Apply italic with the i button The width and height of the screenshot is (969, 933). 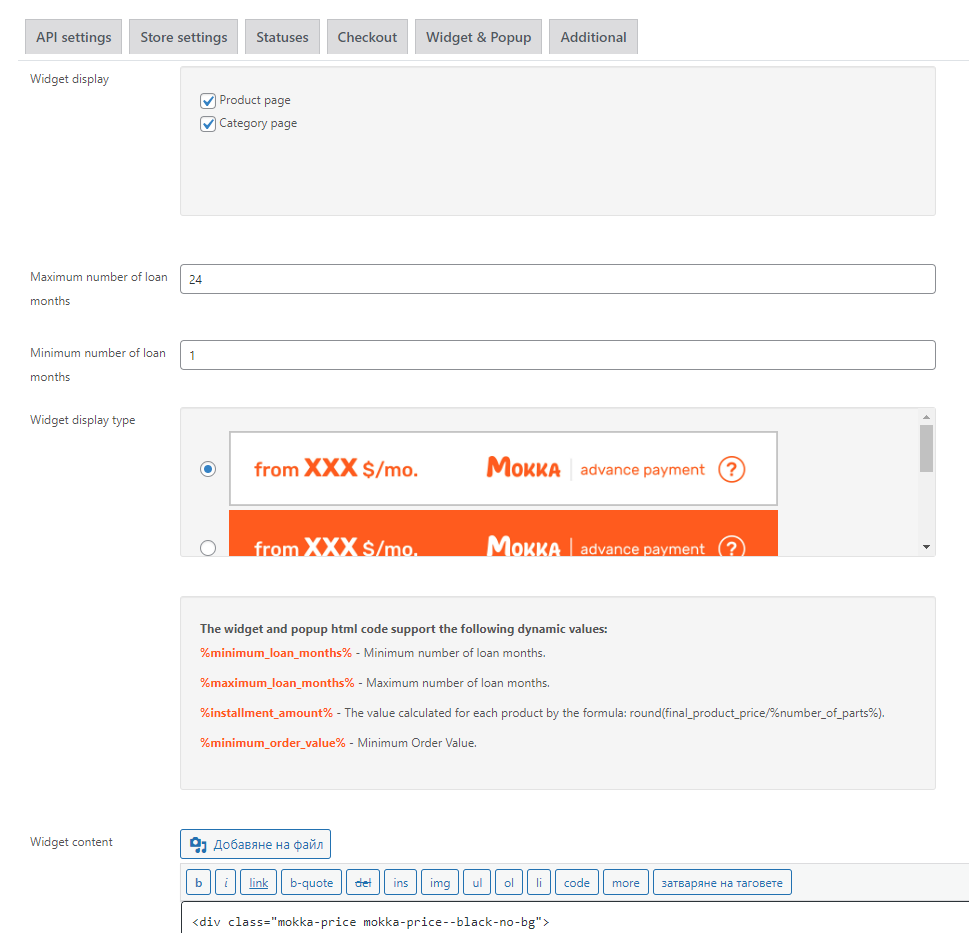226,882
